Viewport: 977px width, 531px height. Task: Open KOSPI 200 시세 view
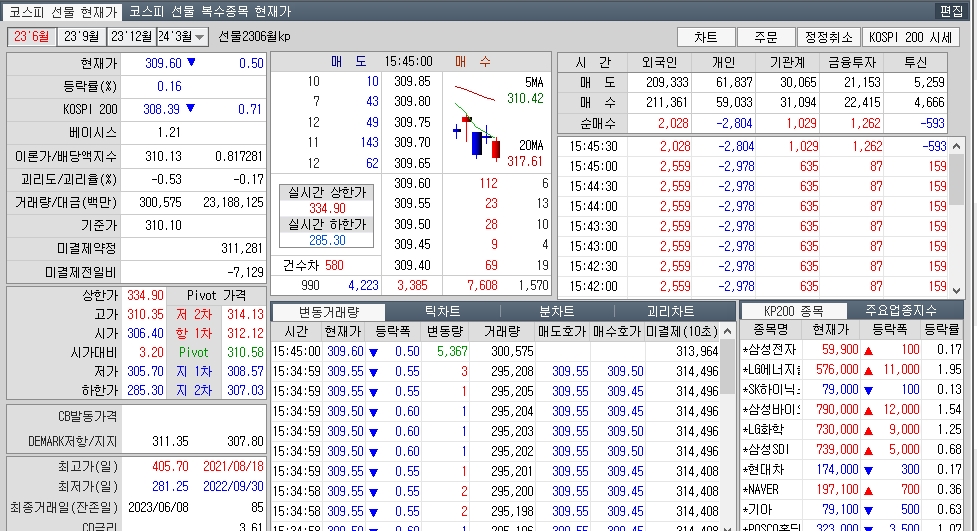[910, 37]
